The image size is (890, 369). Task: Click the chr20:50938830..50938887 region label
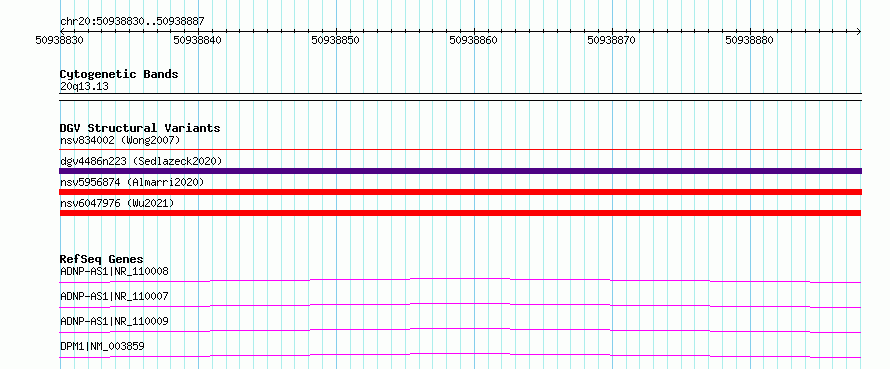[132, 21]
